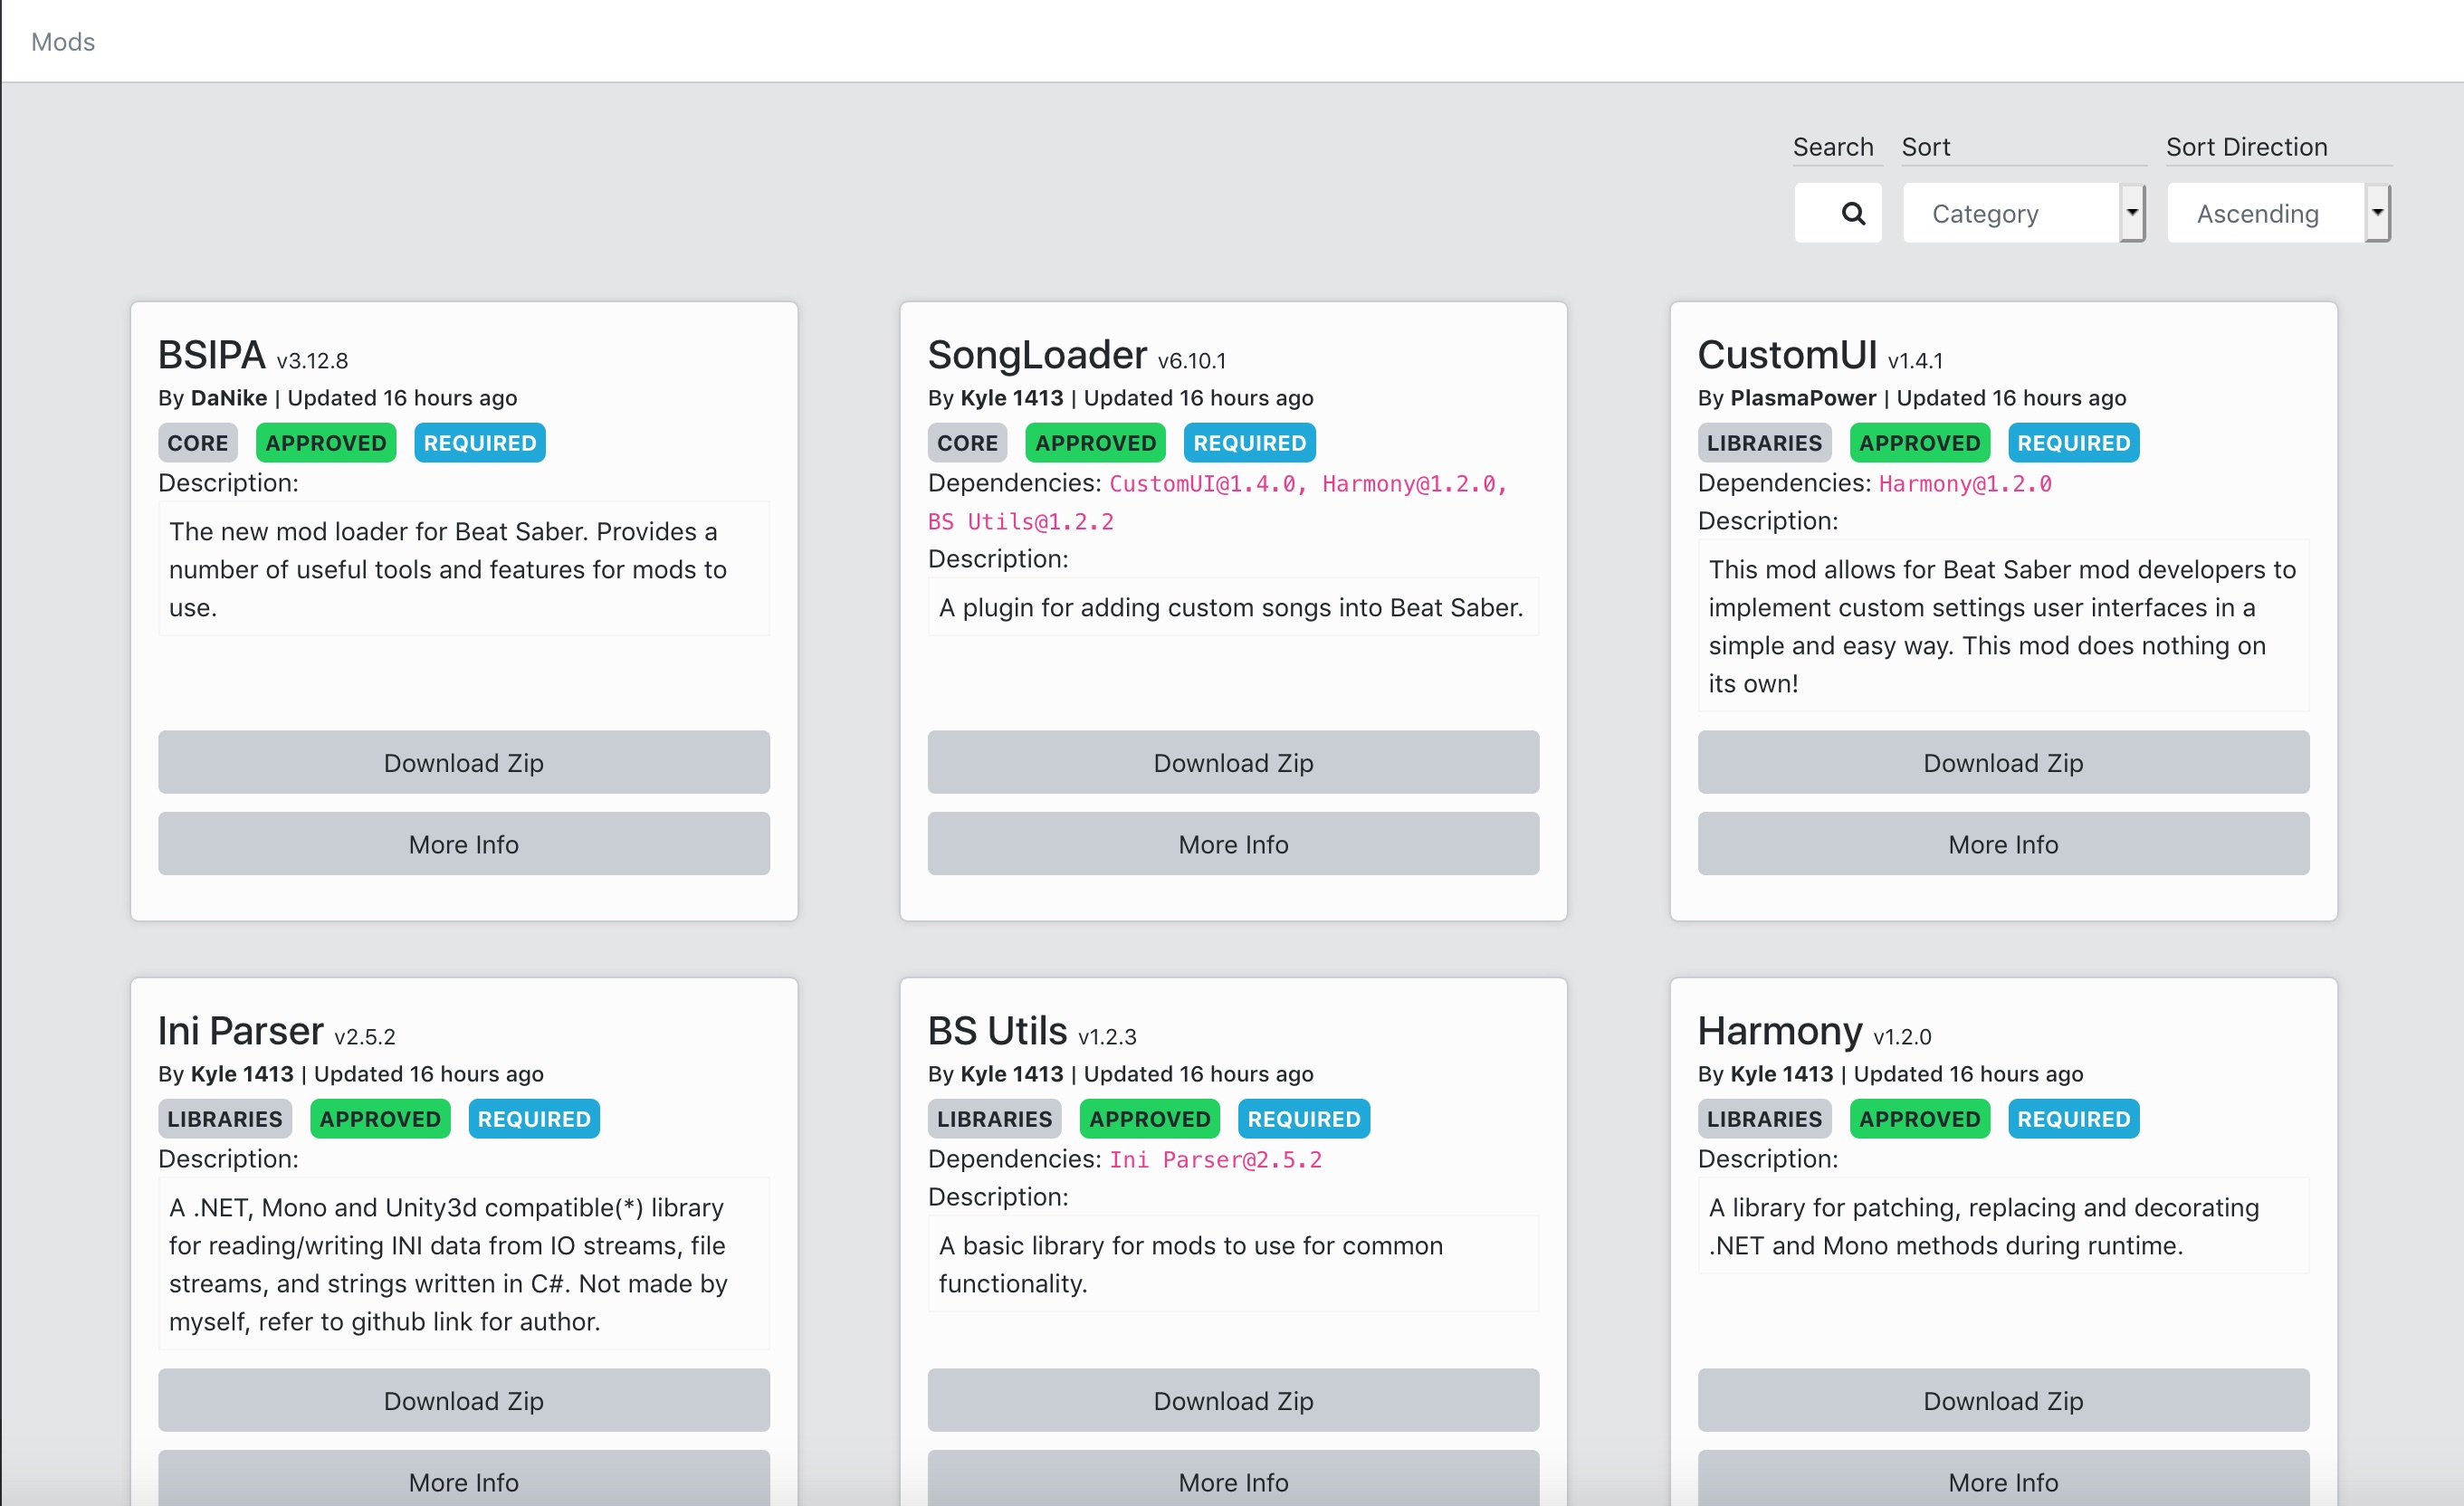The width and height of the screenshot is (2464, 1506).
Task: Click the SongLoader mod title
Action: pyautogui.click(x=1037, y=355)
